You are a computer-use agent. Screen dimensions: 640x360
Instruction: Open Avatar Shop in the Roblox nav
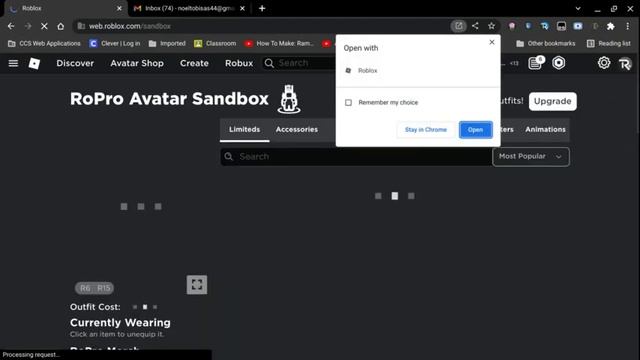click(x=137, y=63)
